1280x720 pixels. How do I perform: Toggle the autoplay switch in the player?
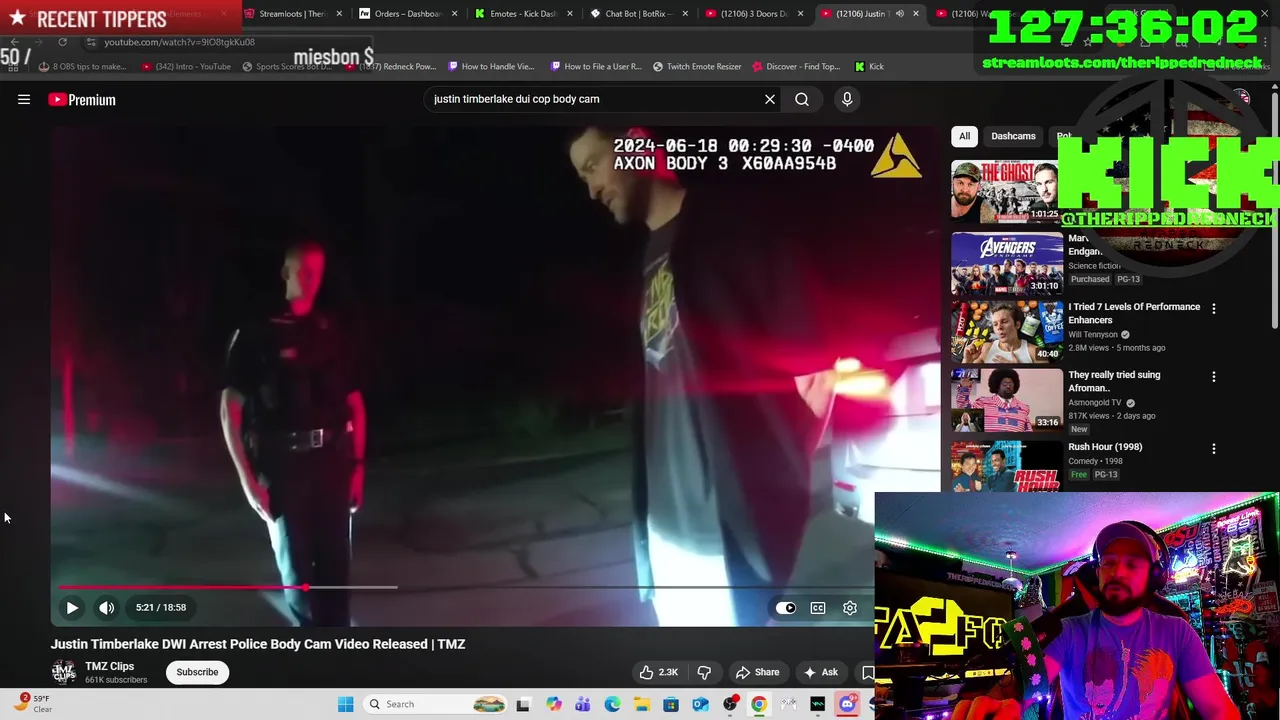[x=786, y=608]
